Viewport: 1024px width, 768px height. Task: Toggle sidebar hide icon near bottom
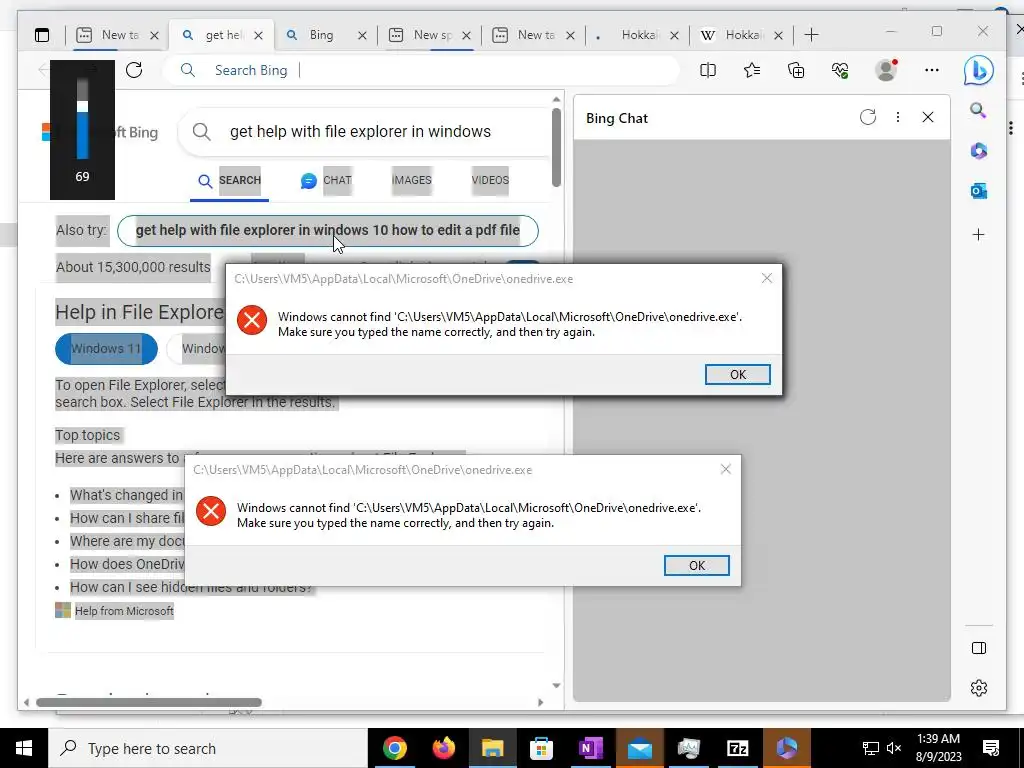[978, 648]
